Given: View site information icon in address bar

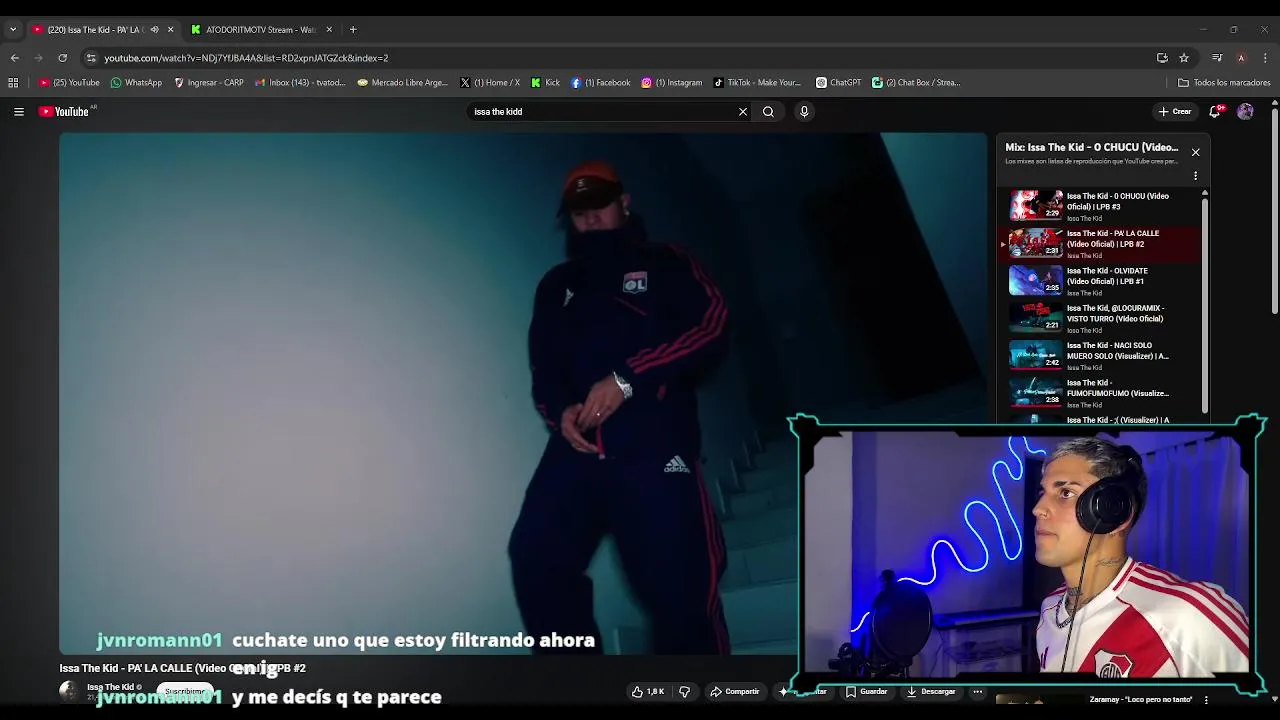Looking at the screenshot, I should point(91,58).
